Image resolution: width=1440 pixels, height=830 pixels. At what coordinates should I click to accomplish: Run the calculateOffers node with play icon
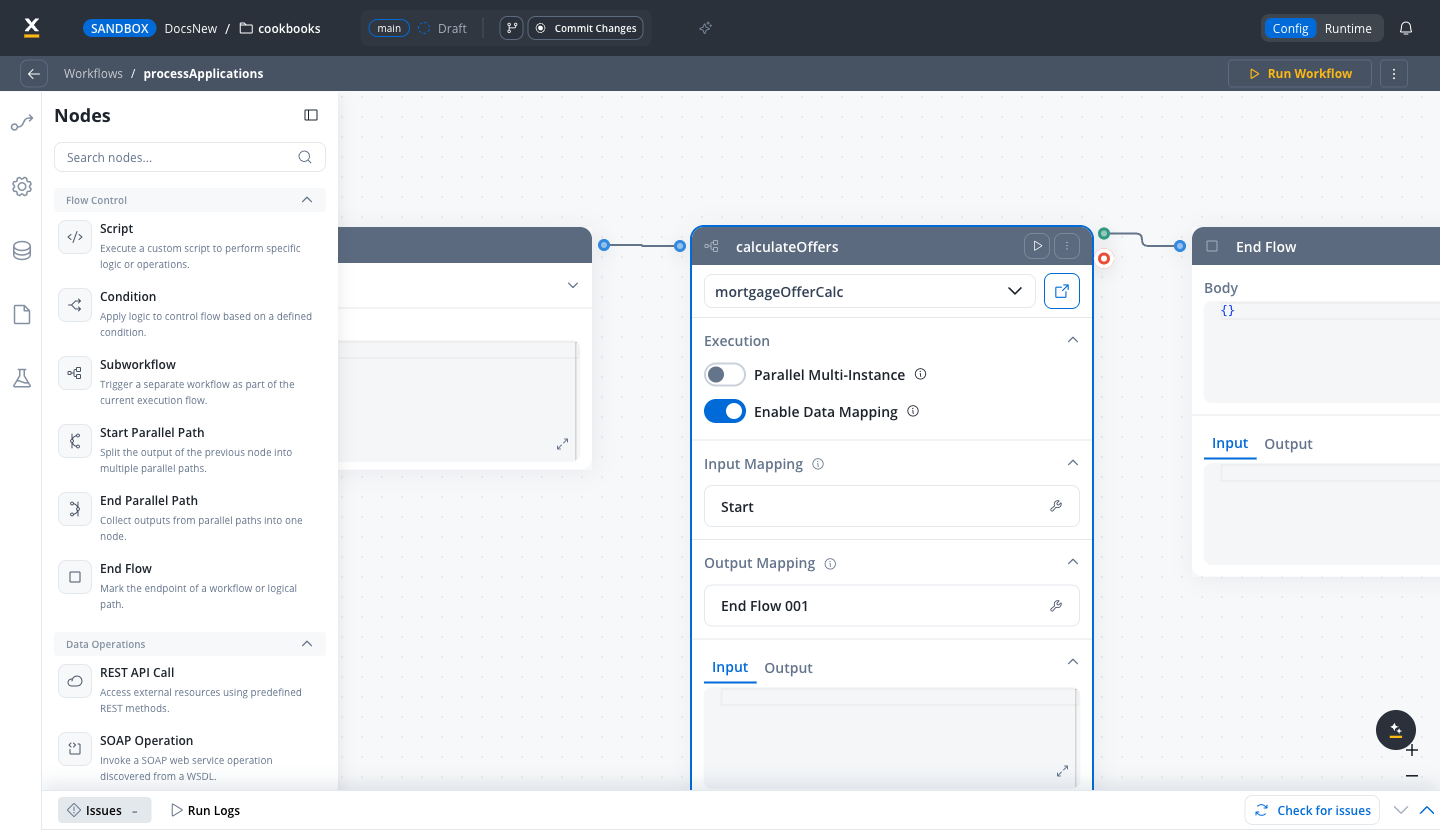coord(1037,246)
